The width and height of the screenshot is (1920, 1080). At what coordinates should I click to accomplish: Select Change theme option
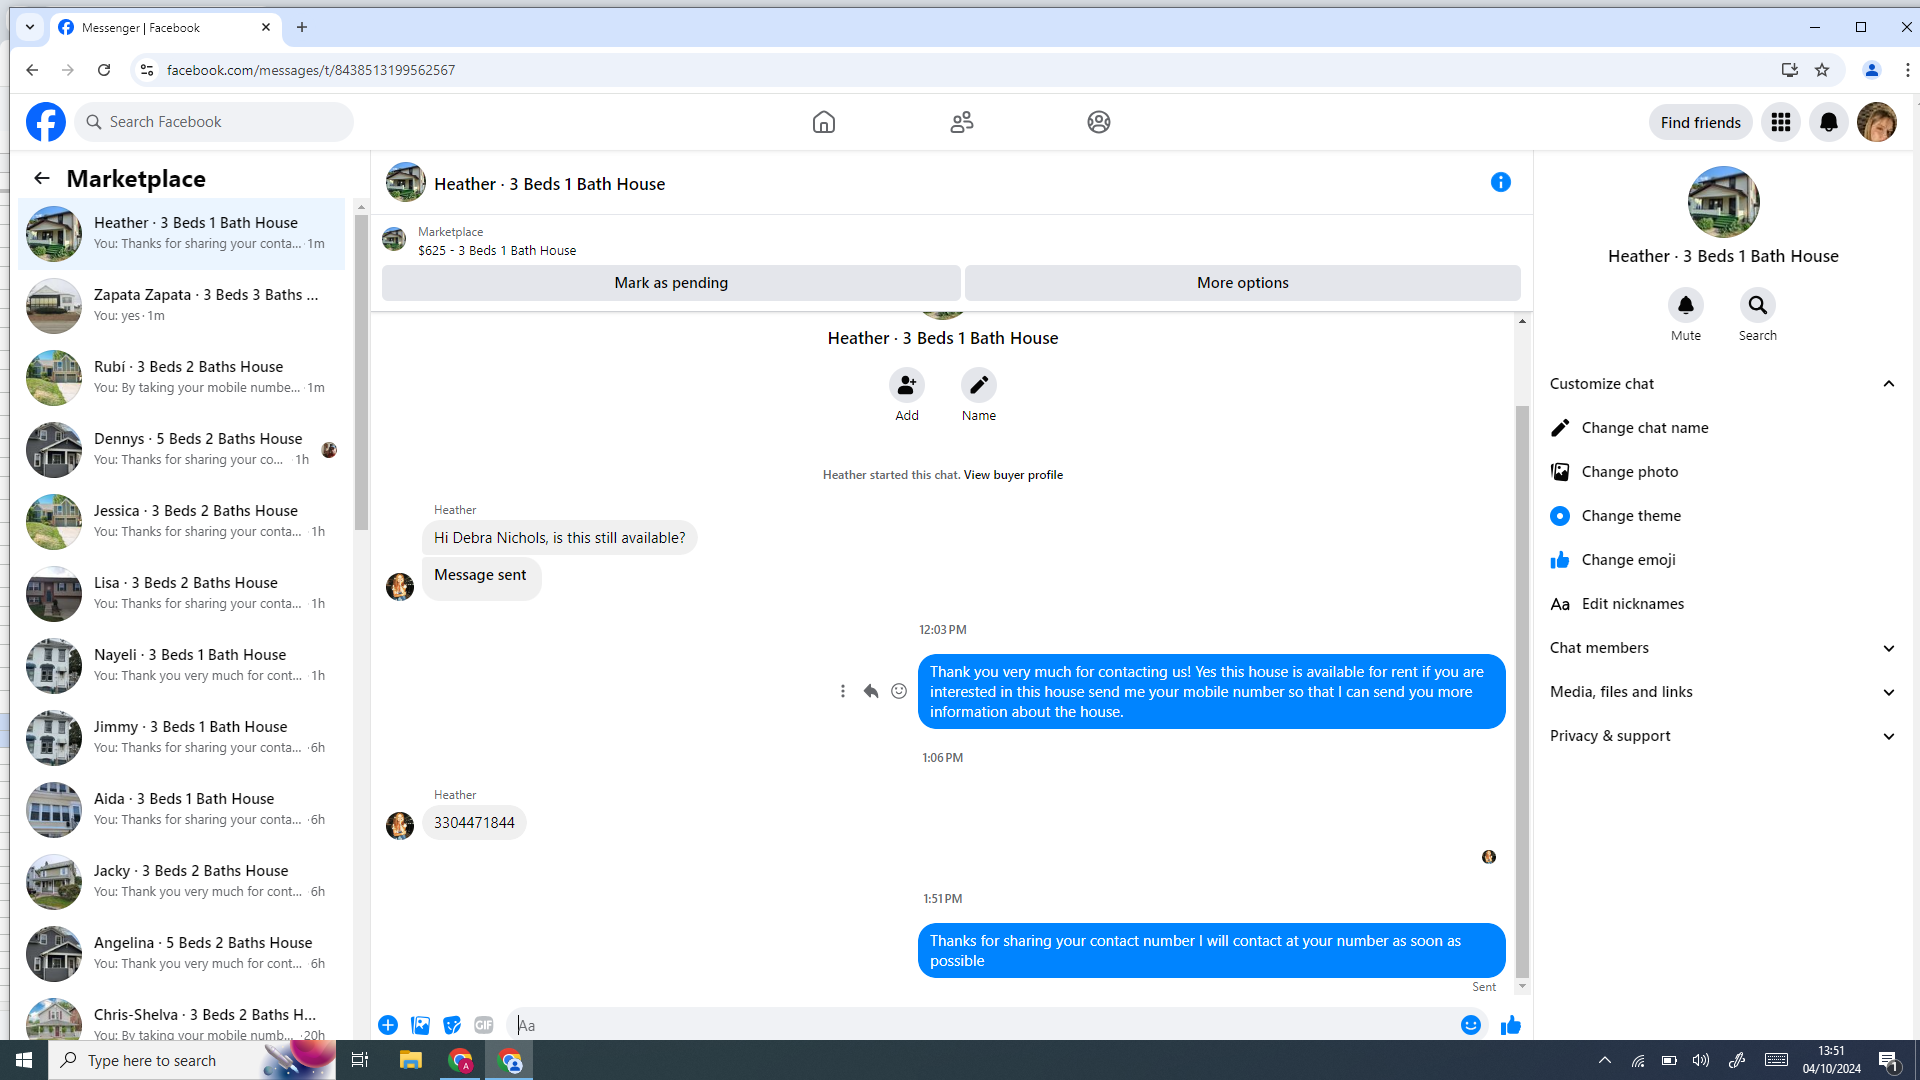[x=1722, y=516]
